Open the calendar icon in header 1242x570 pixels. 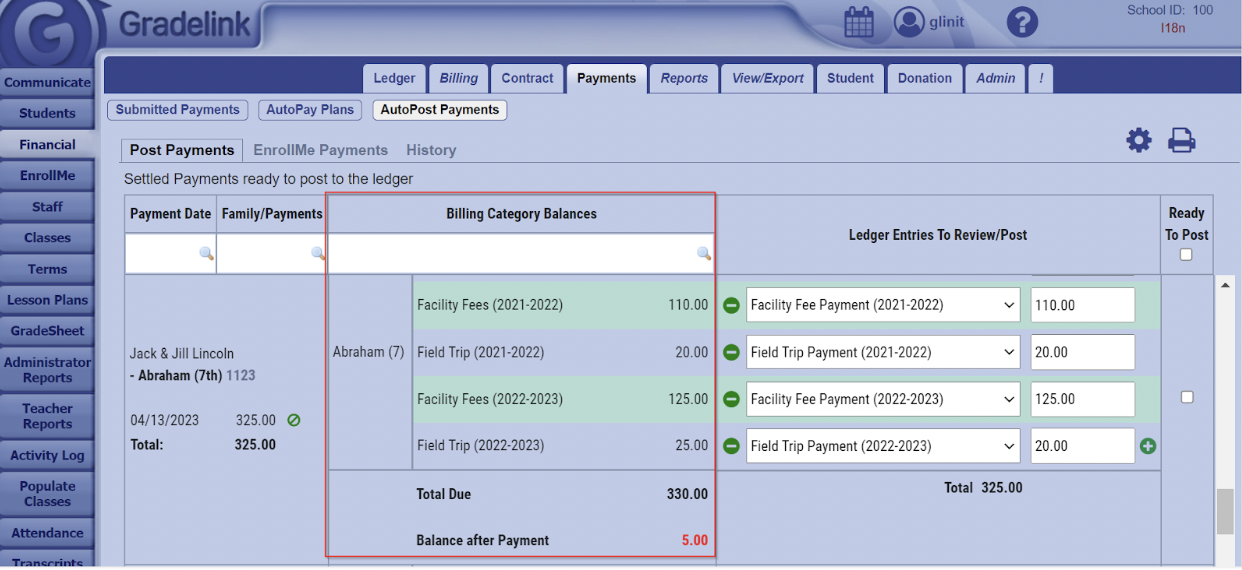coord(859,22)
